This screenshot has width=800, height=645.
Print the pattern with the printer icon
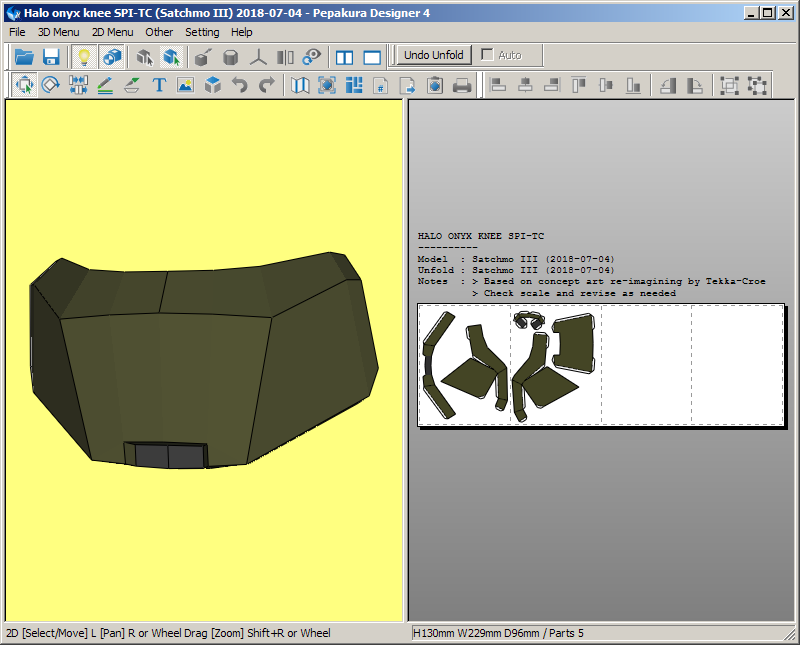click(462, 85)
